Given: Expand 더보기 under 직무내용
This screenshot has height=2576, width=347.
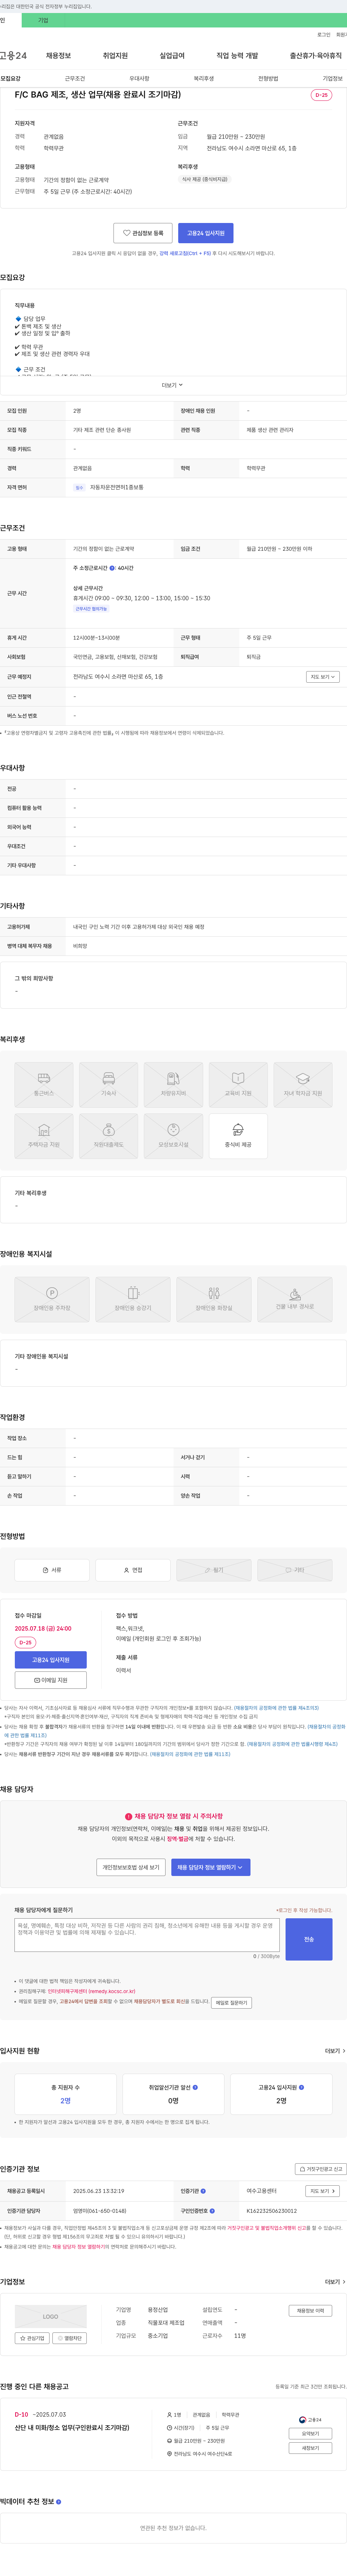Looking at the screenshot, I should click(173, 385).
